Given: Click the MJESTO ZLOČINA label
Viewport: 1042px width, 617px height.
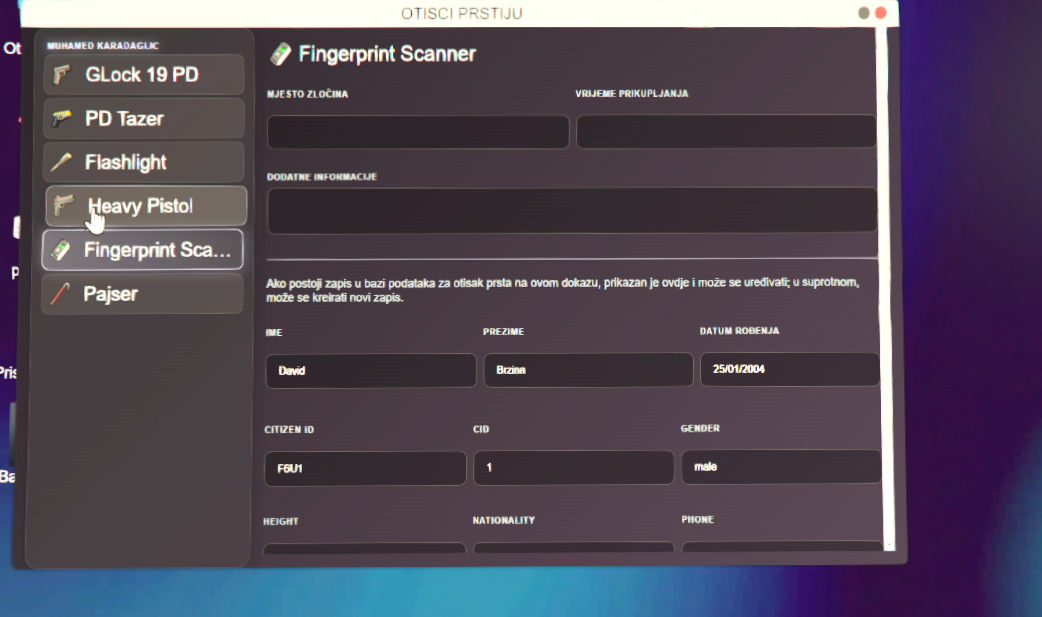Looking at the screenshot, I should (307, 94).
